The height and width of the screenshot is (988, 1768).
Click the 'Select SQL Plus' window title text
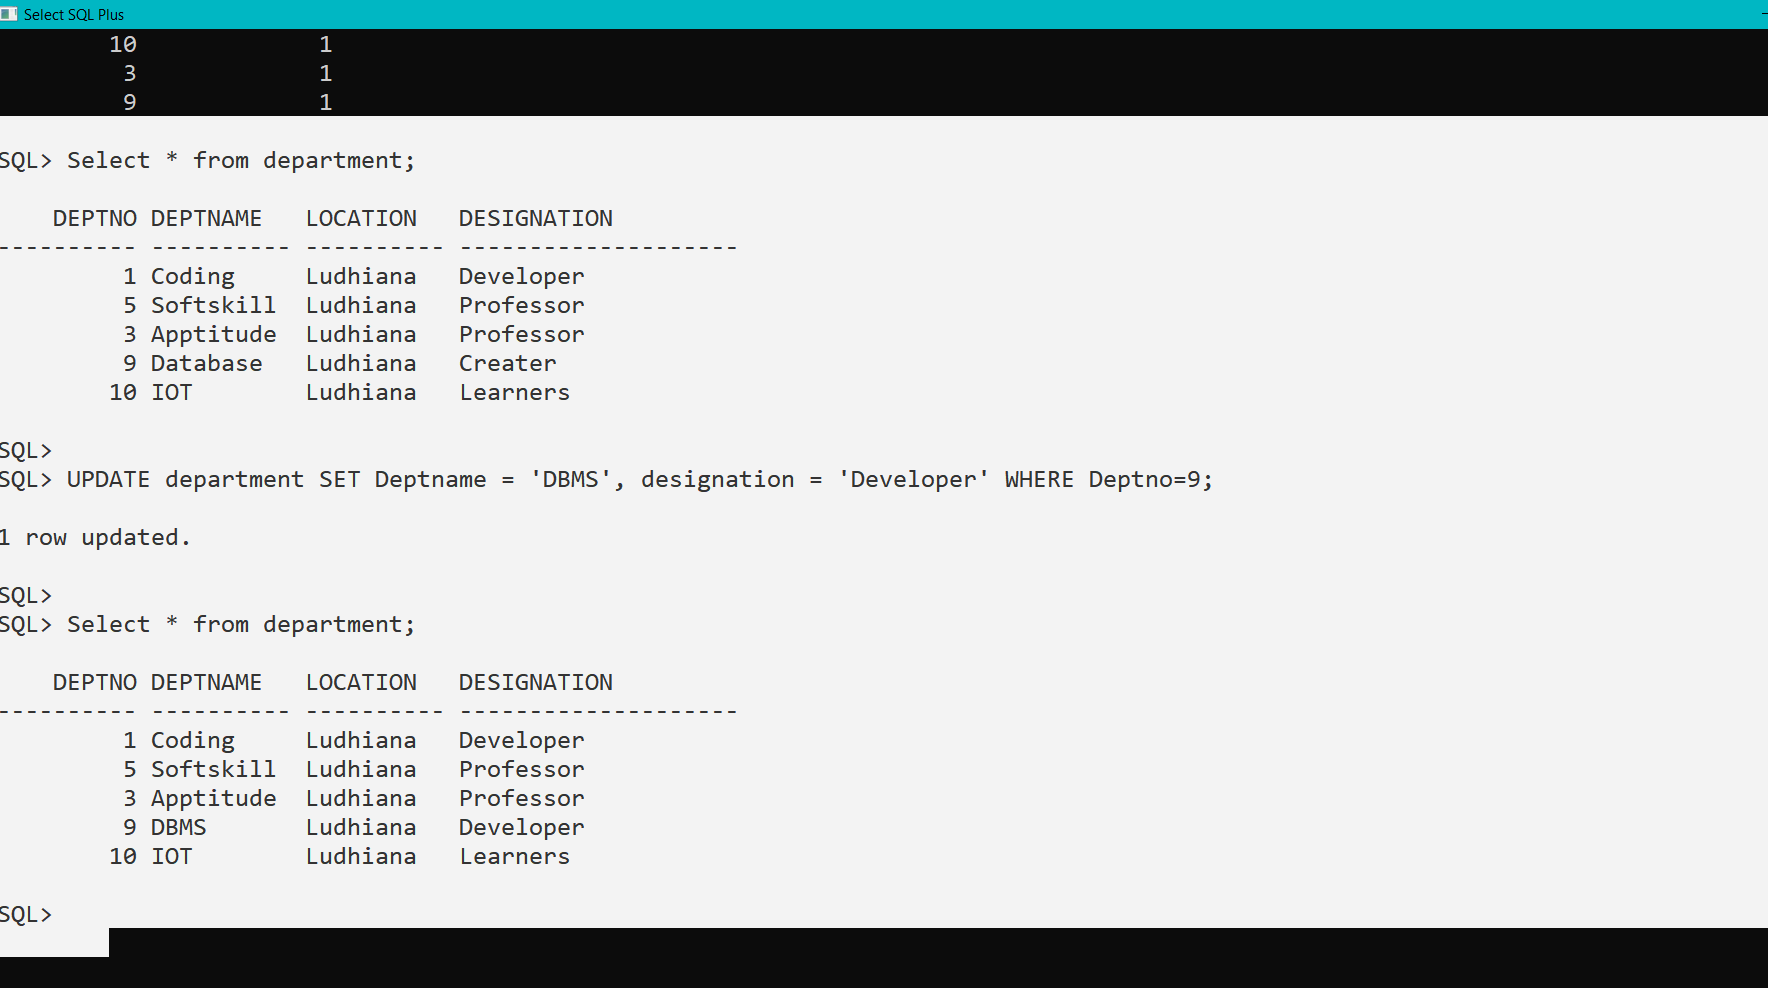(x=74, y=14)
